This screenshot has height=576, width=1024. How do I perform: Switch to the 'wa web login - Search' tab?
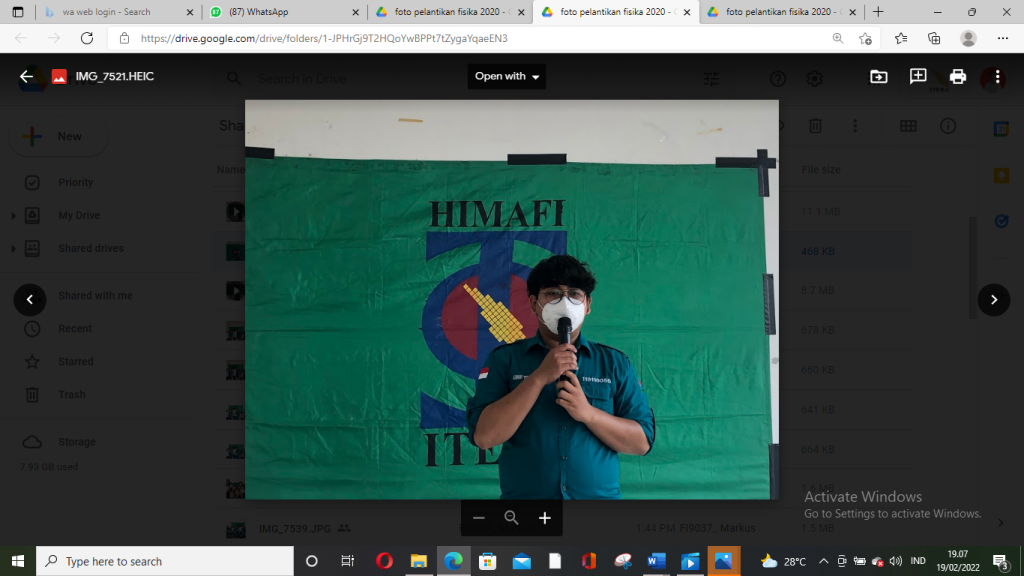106,12
